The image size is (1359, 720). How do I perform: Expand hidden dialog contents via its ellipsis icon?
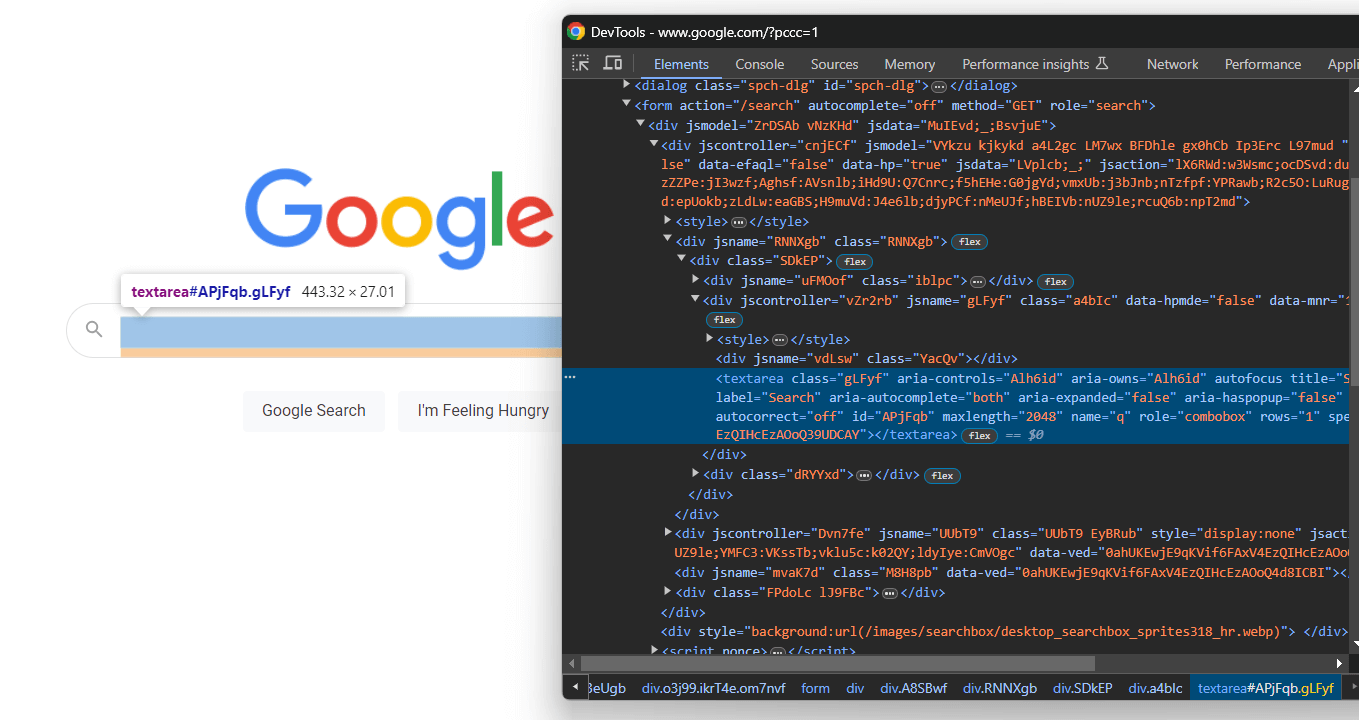(x=939, y=85)
